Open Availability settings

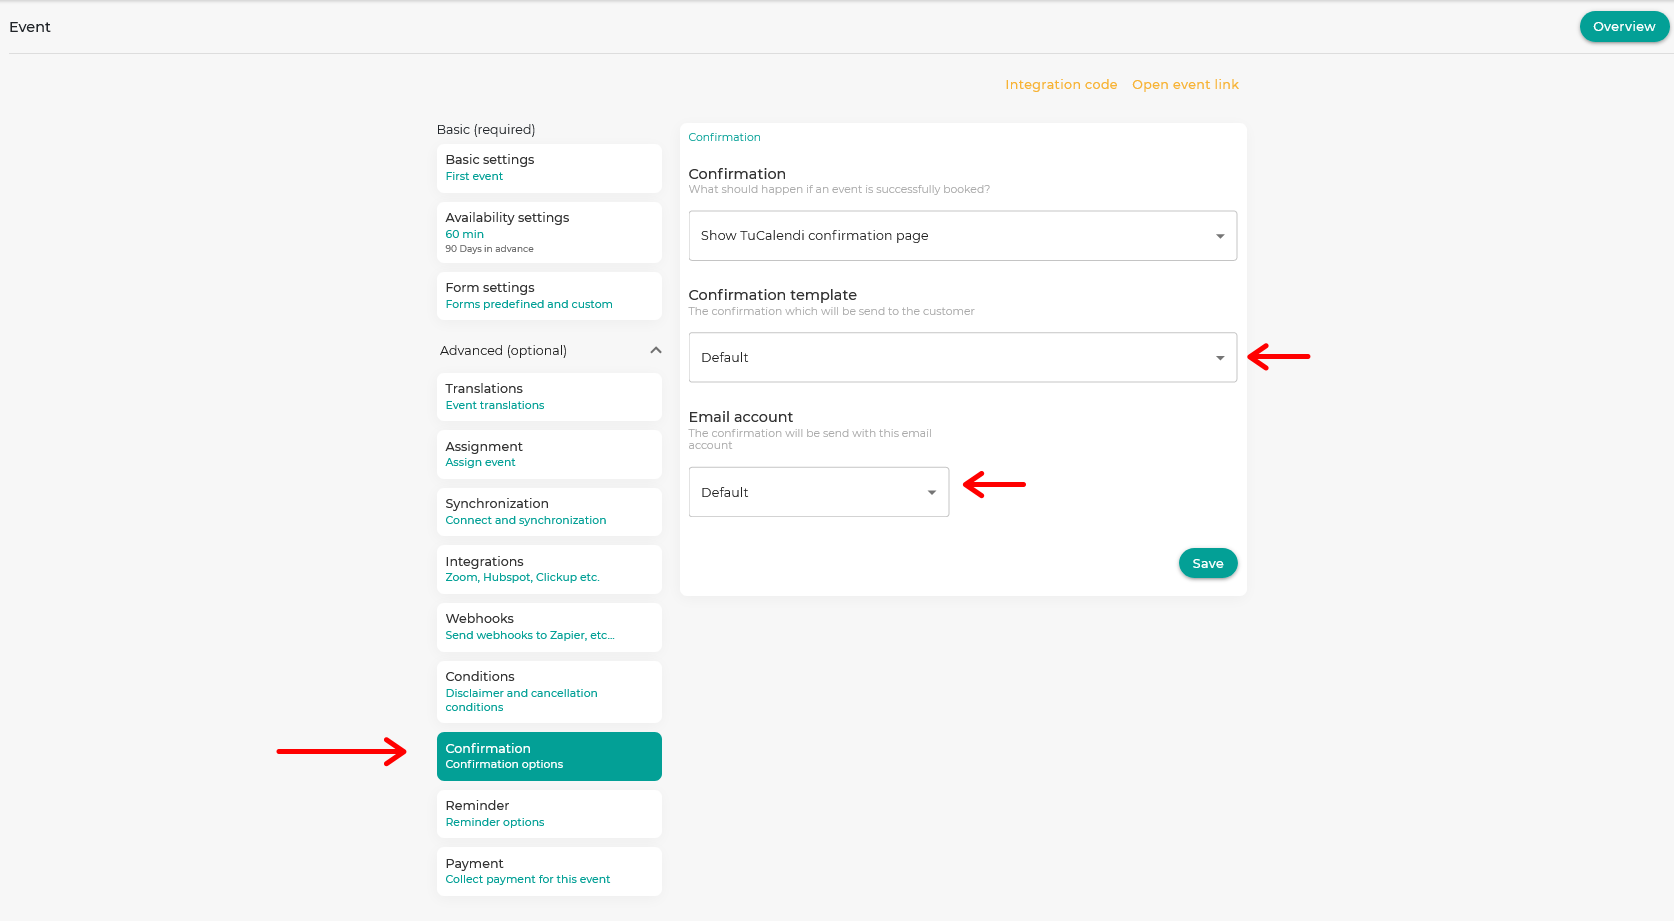coord(548,231)
